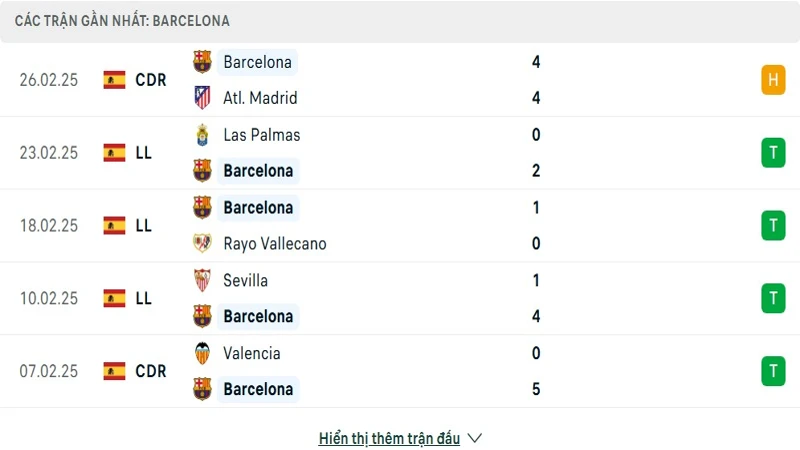Select the Rayo Vallecano team name
This screenshot has width=800, height=450.
pos(275,244)
